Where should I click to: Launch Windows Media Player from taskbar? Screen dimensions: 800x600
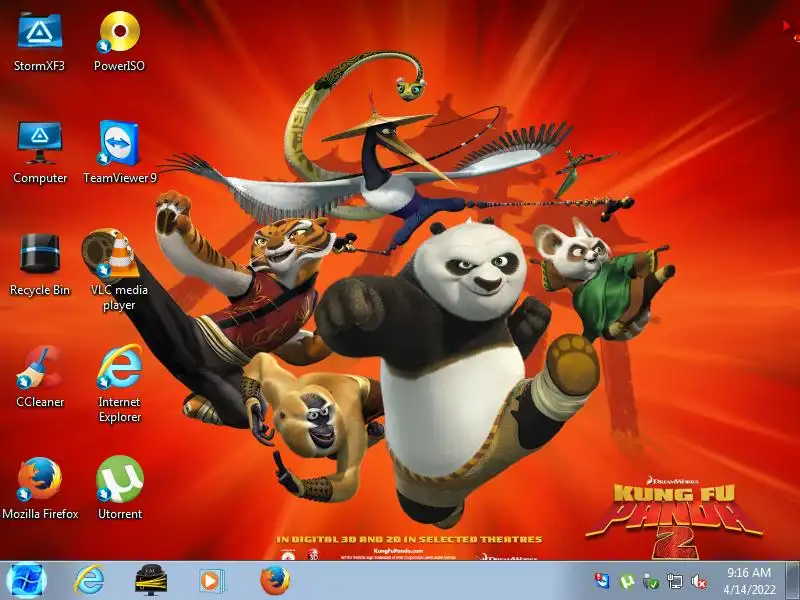coord(210,581)
